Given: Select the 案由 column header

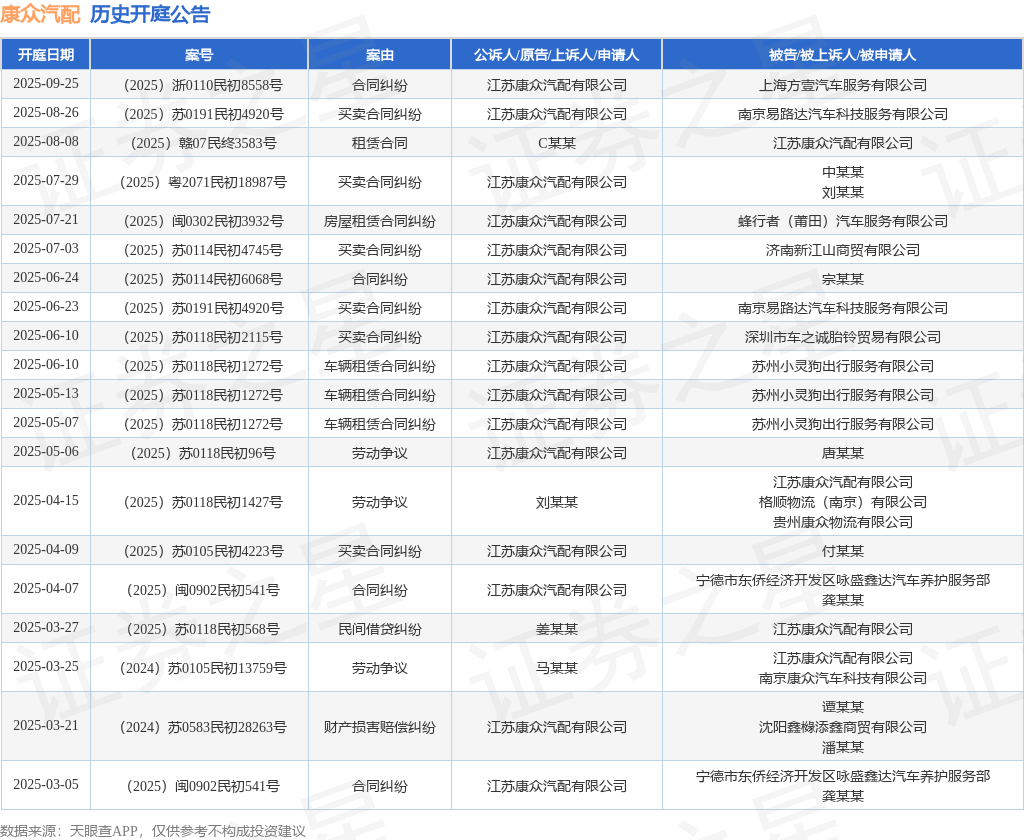Looking at the screenshot, I should coord(379,55).
